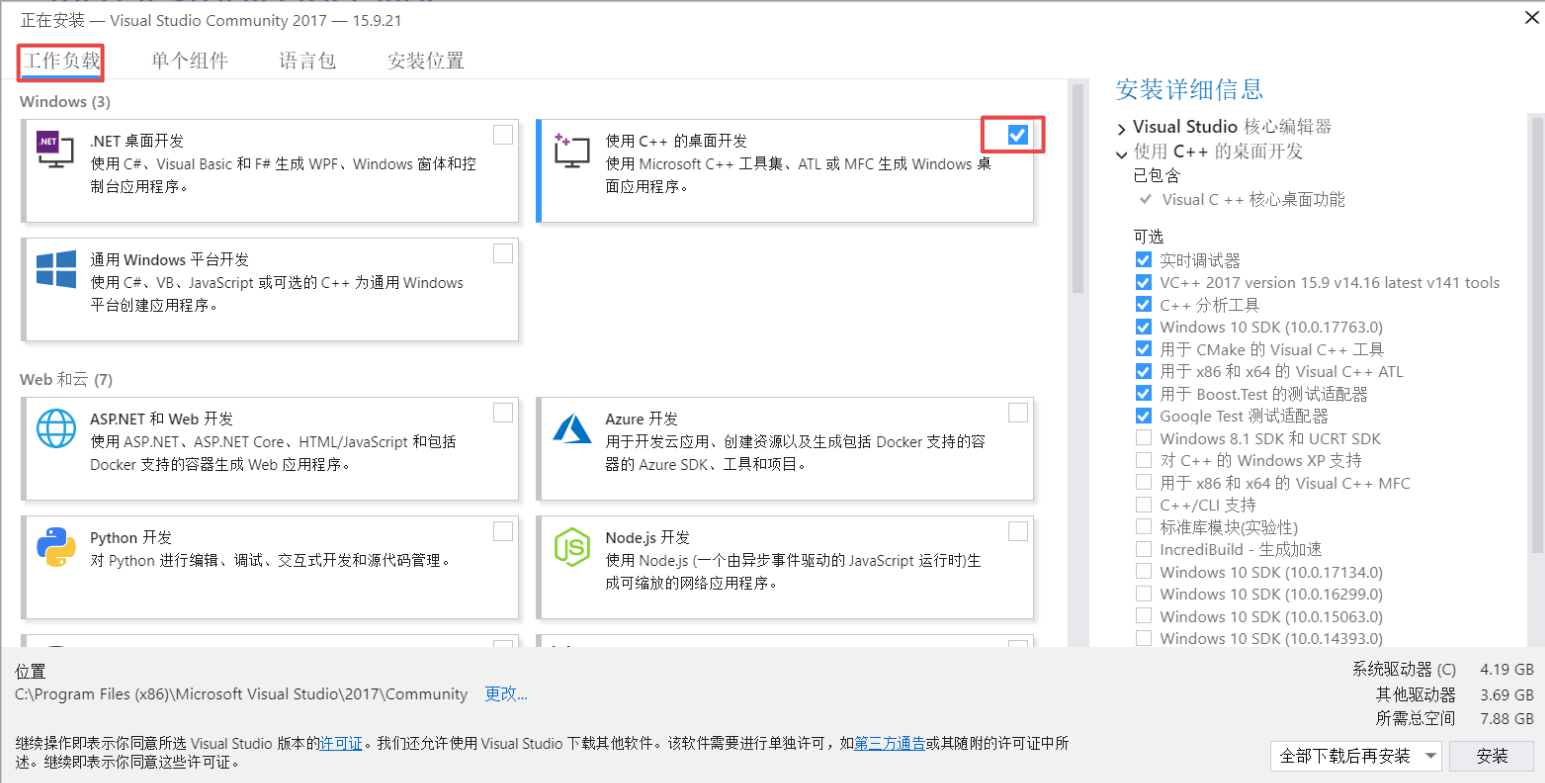Uncheck VC++ 2017 v141 tools option
This screenshot has width=1545, height=783.
point(1143,283)
